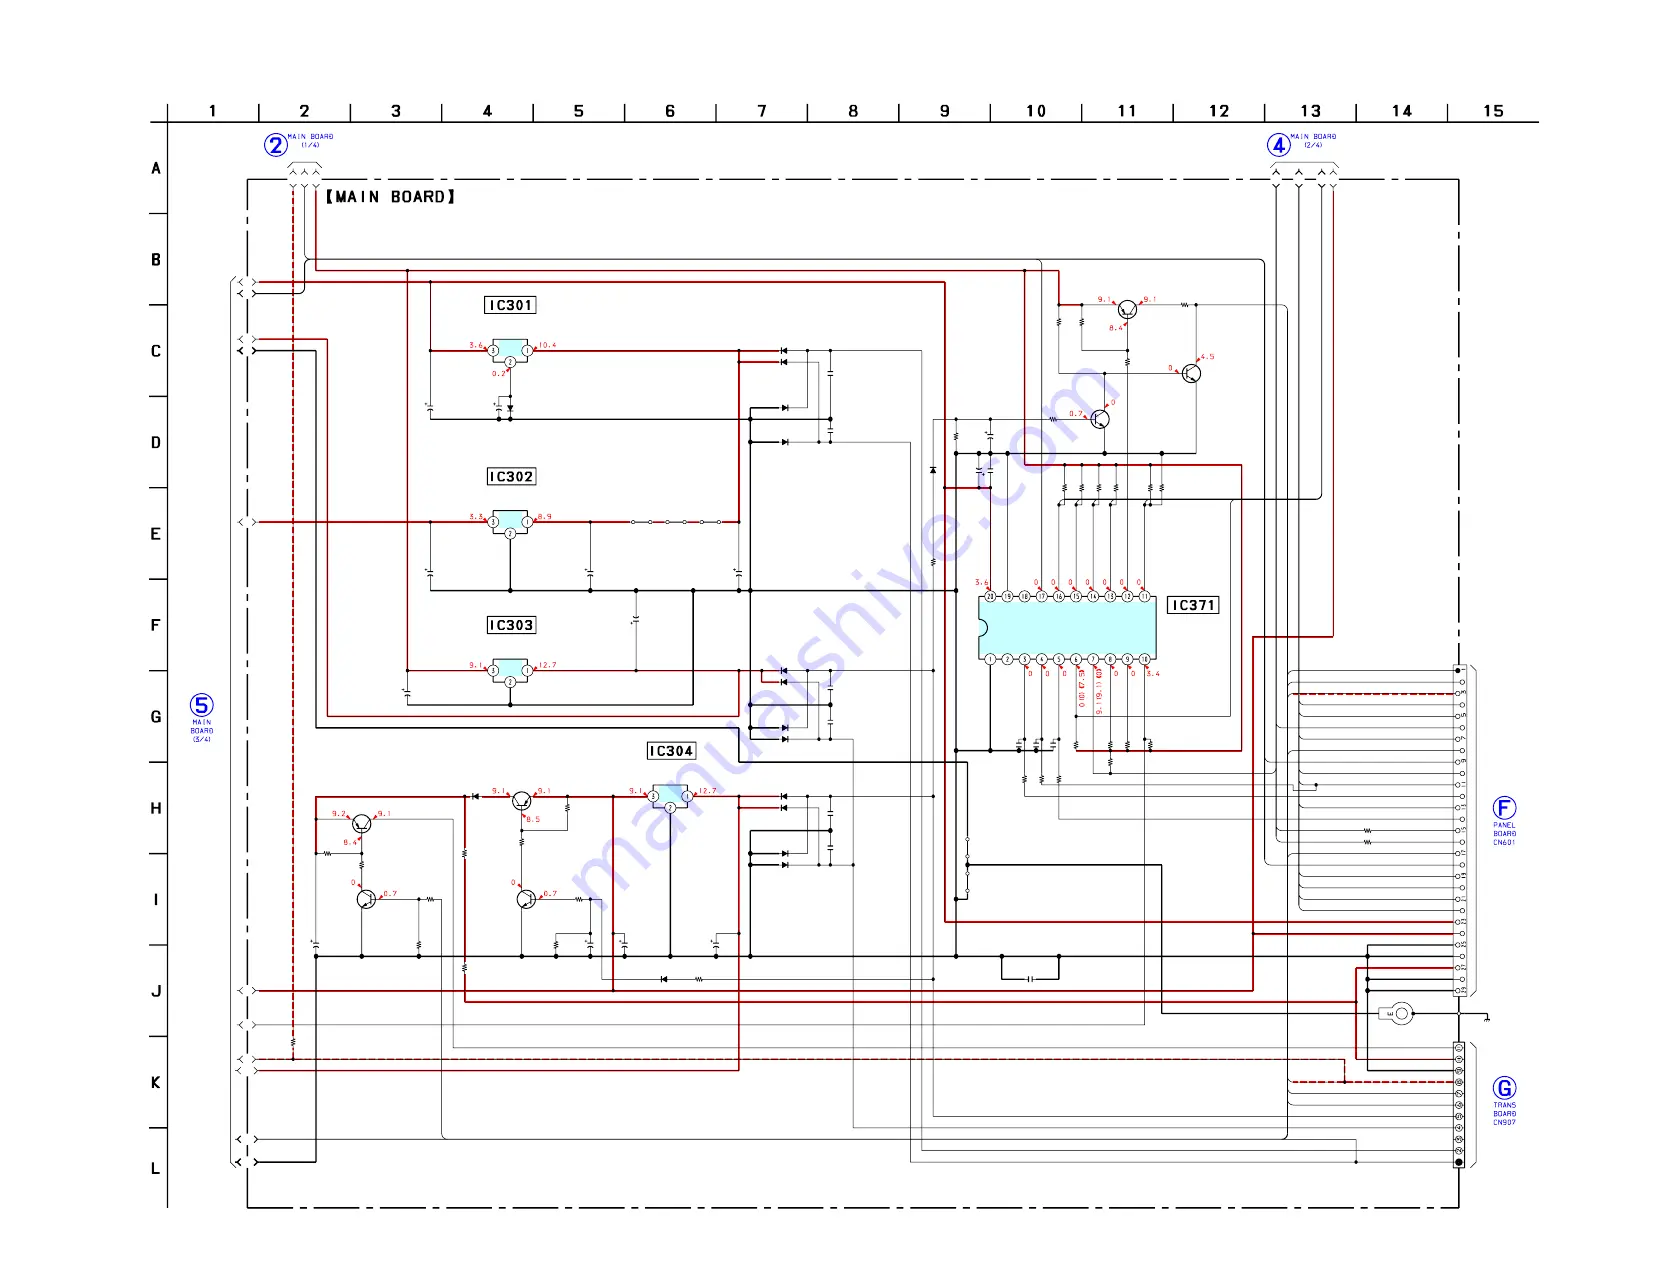Click the CN907 trans board connector strip
The width and height of the screenshot is (1680, 1263).
tap(1459, 1105)
